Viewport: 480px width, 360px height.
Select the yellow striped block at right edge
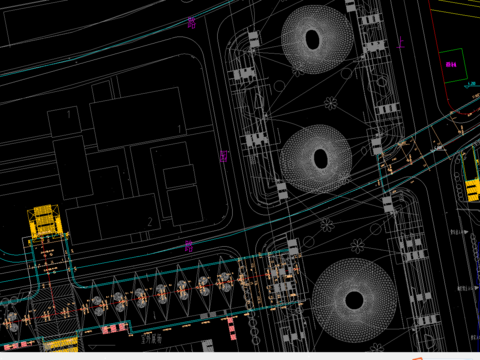472,190
